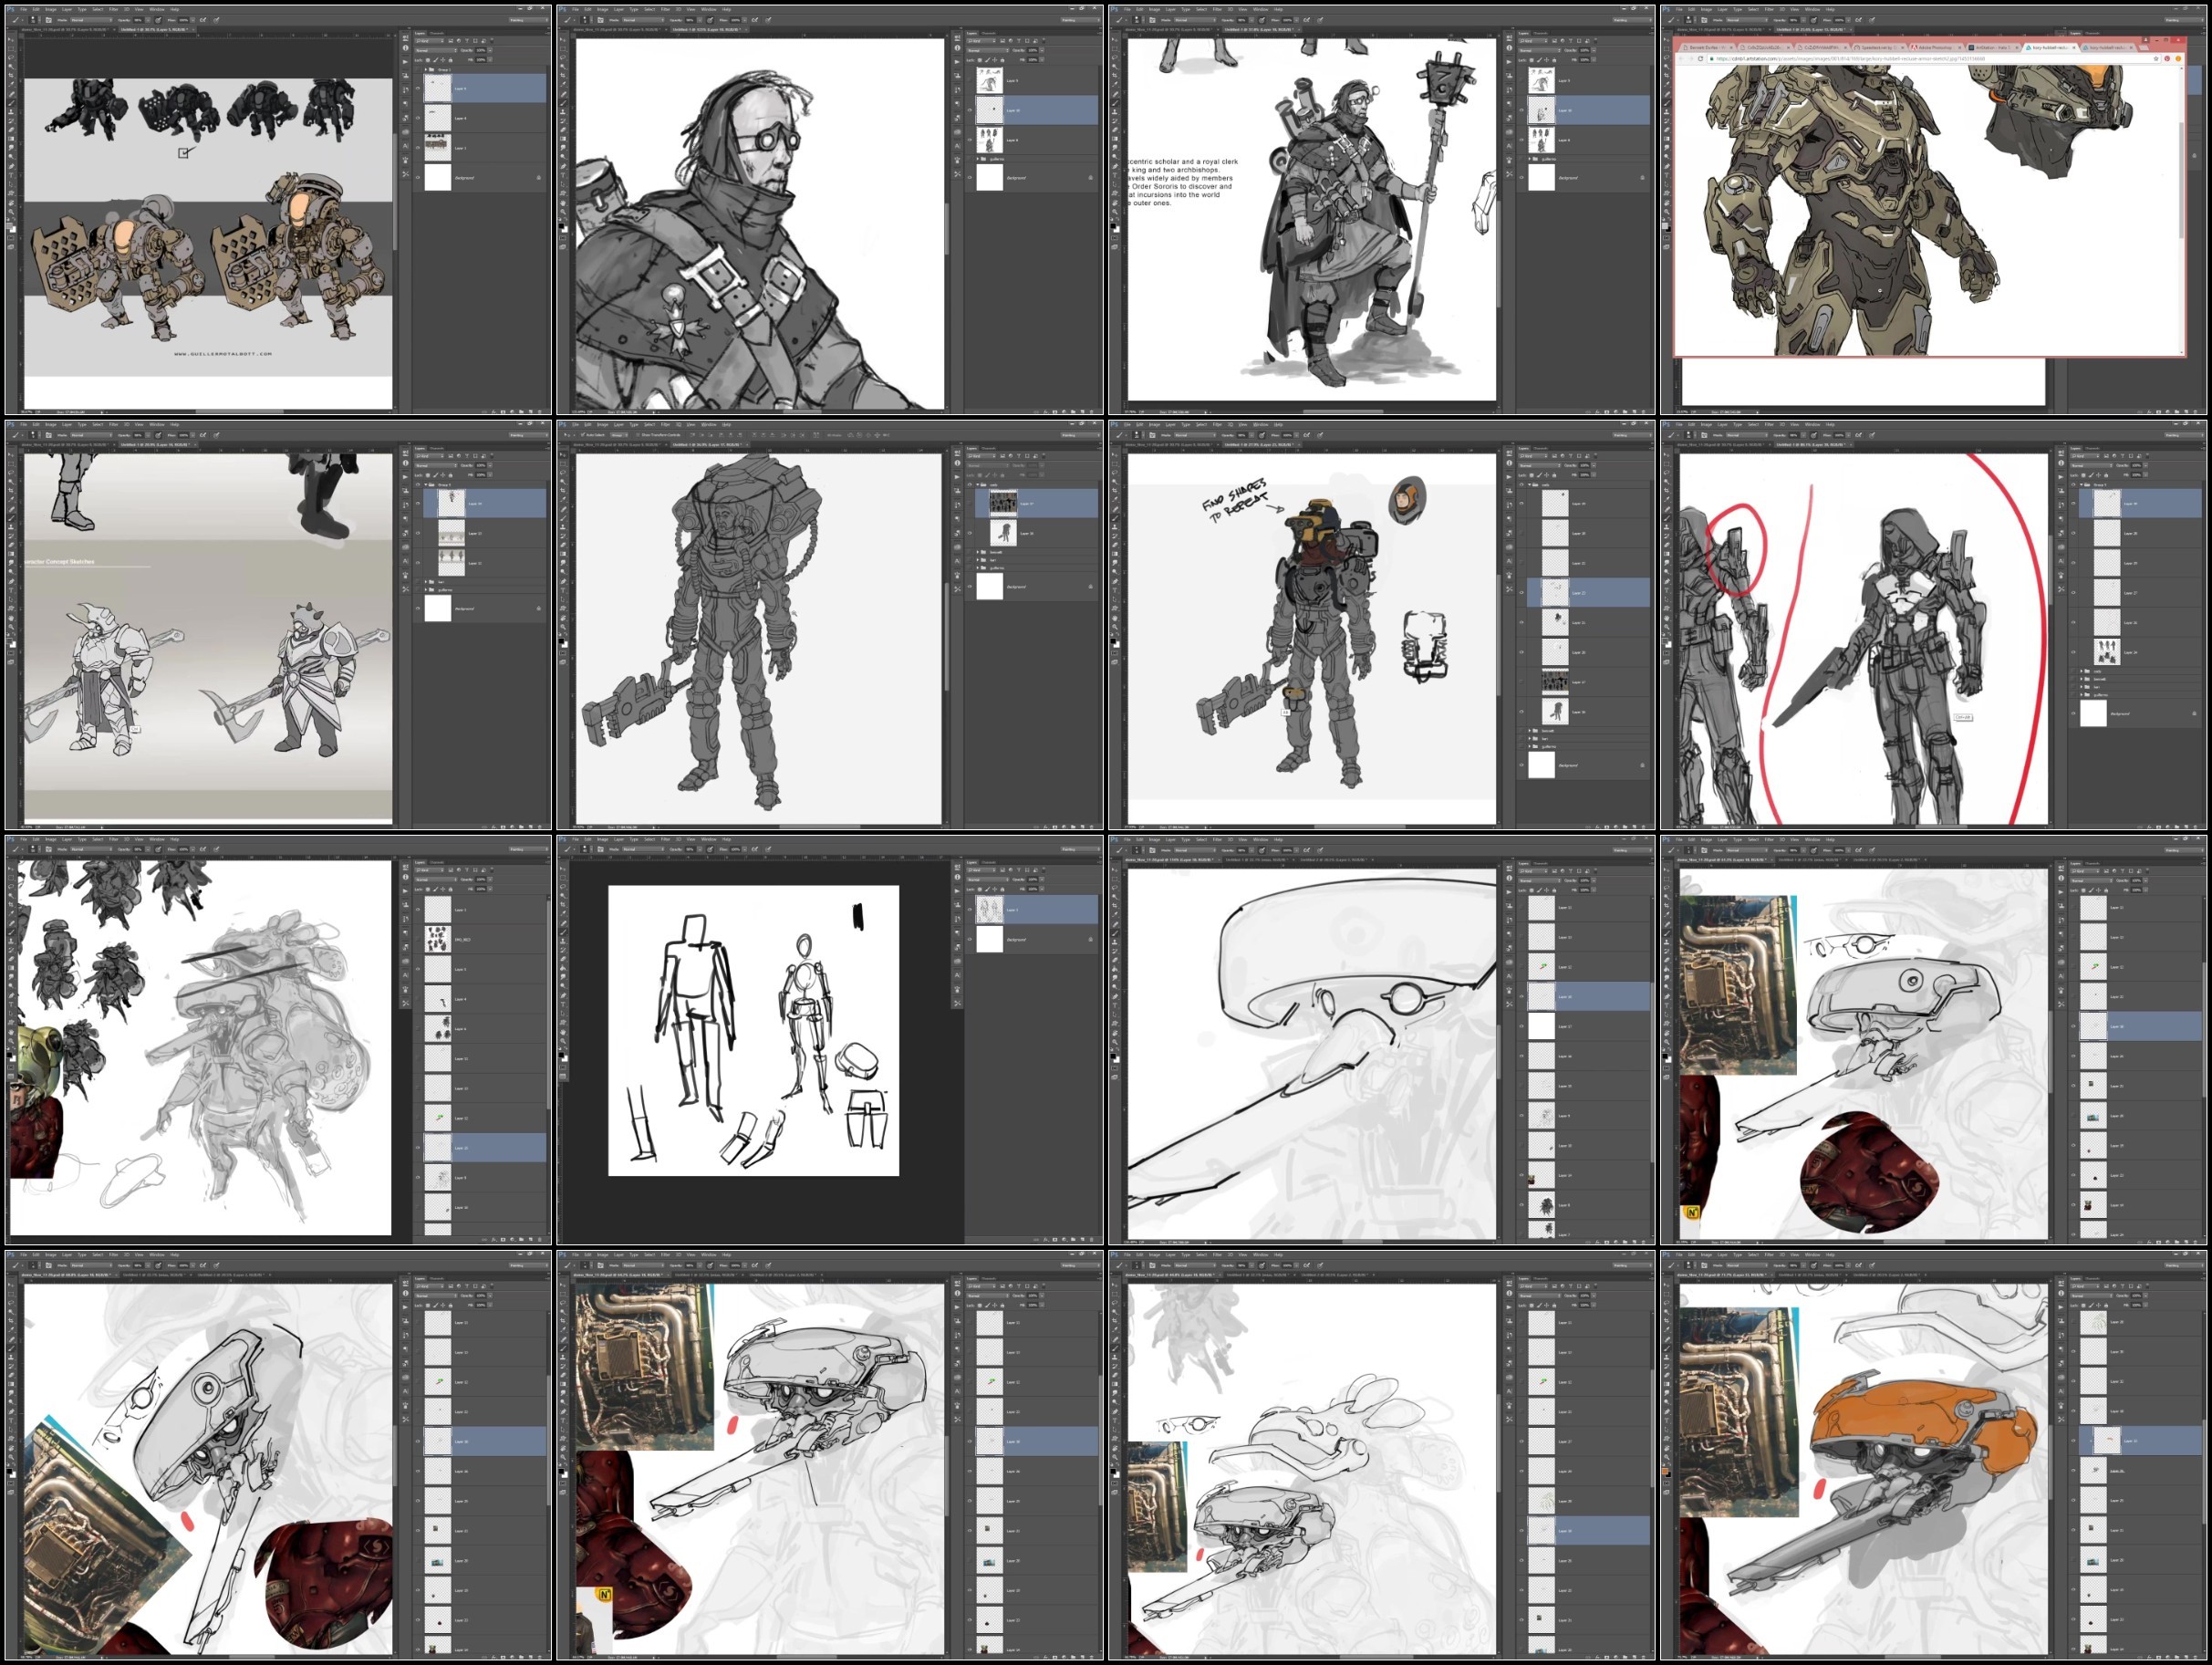This screenshot has width=2212, height=1665.
Task: Click the fx layer style icon in the shield-robots frame
Action: [494, 413]
